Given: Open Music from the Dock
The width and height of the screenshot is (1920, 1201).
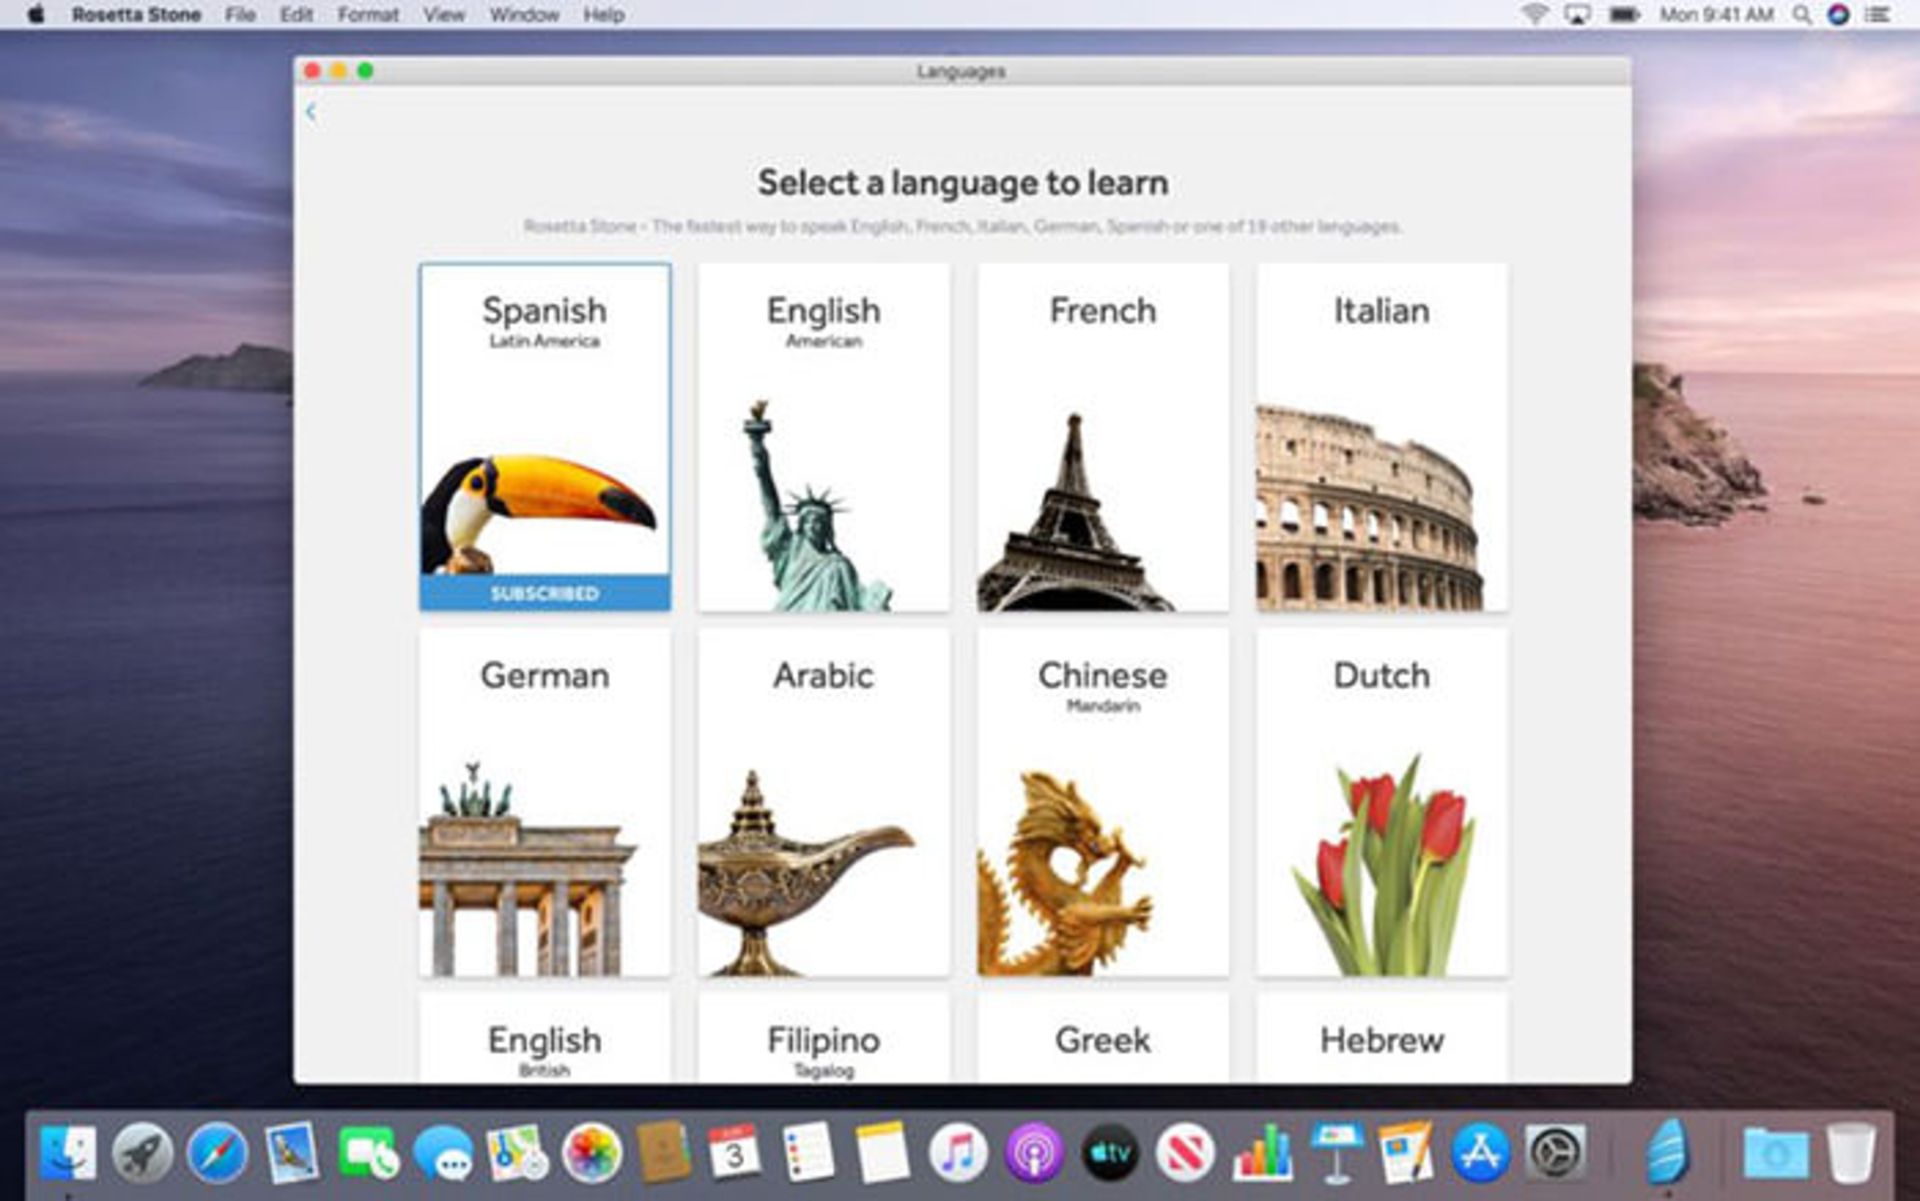Looking at the screenshot, I should point(958,1153).
